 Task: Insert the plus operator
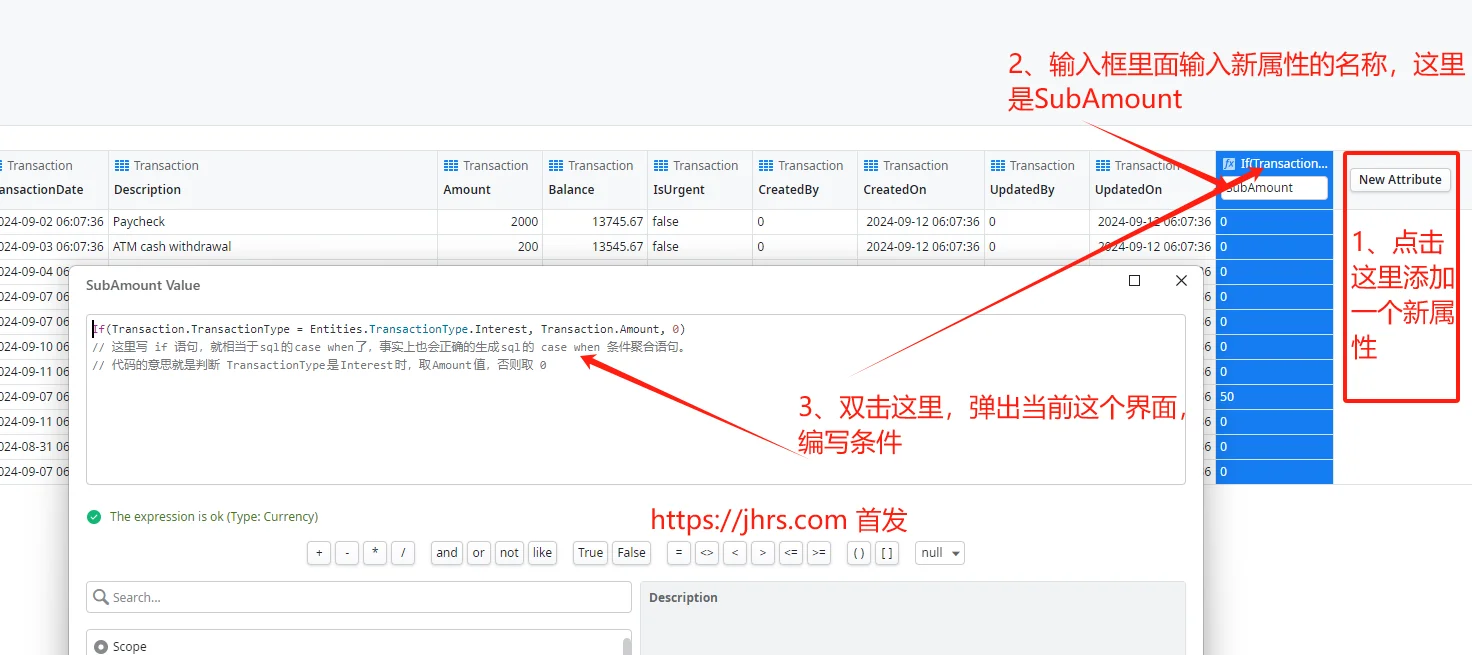pyautogui.click(x=319, y=553)
